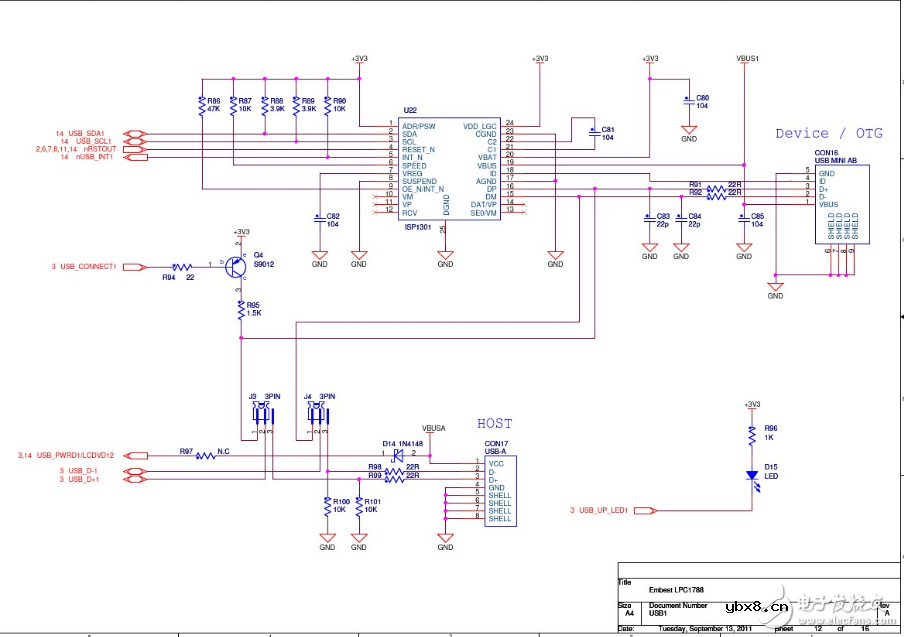Click the USB_UP_LED1 net port
The image size is (904, 637).
tap(603, 510)
